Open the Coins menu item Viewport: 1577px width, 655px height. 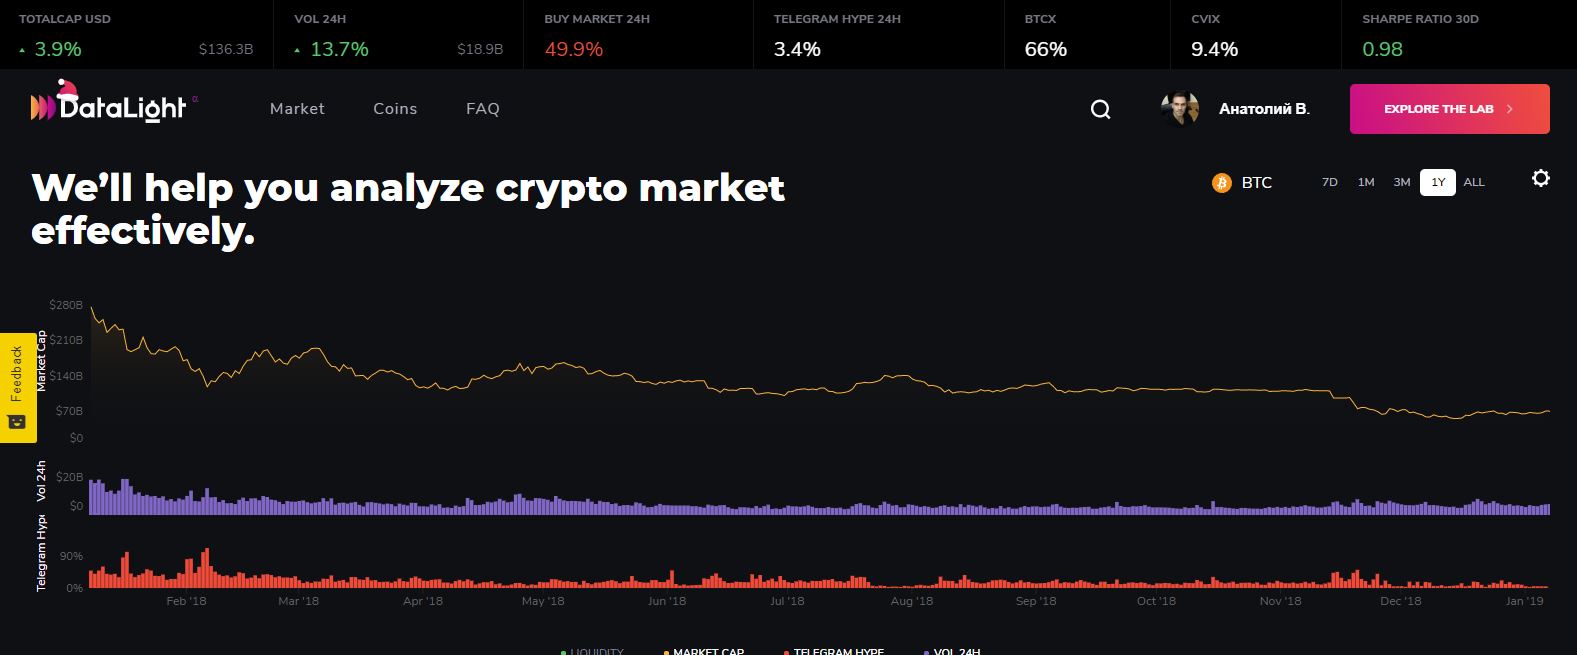395,109
